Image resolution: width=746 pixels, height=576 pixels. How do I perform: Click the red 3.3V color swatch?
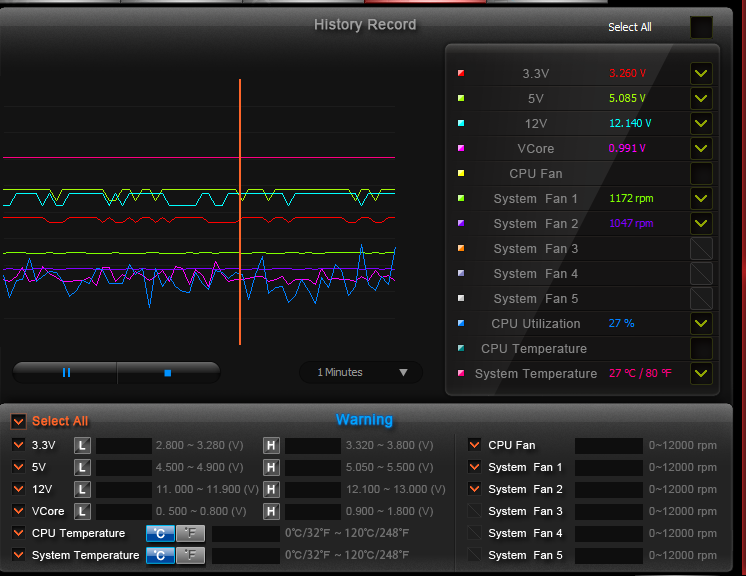click(461, 73)
